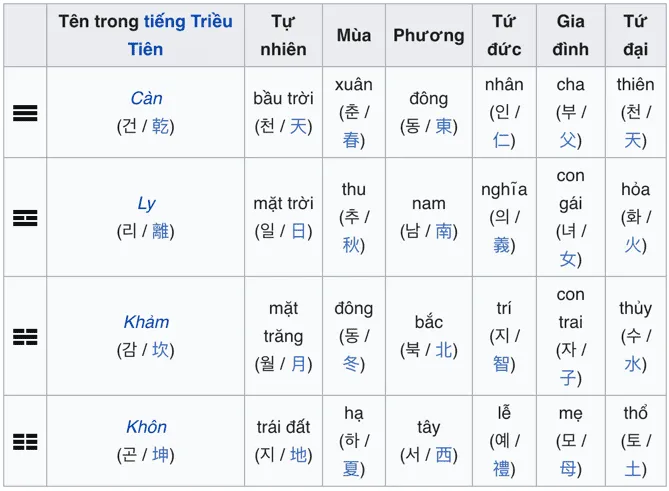Click the 離 character link
Screen dimensions: 669x491
pos(160,231)
